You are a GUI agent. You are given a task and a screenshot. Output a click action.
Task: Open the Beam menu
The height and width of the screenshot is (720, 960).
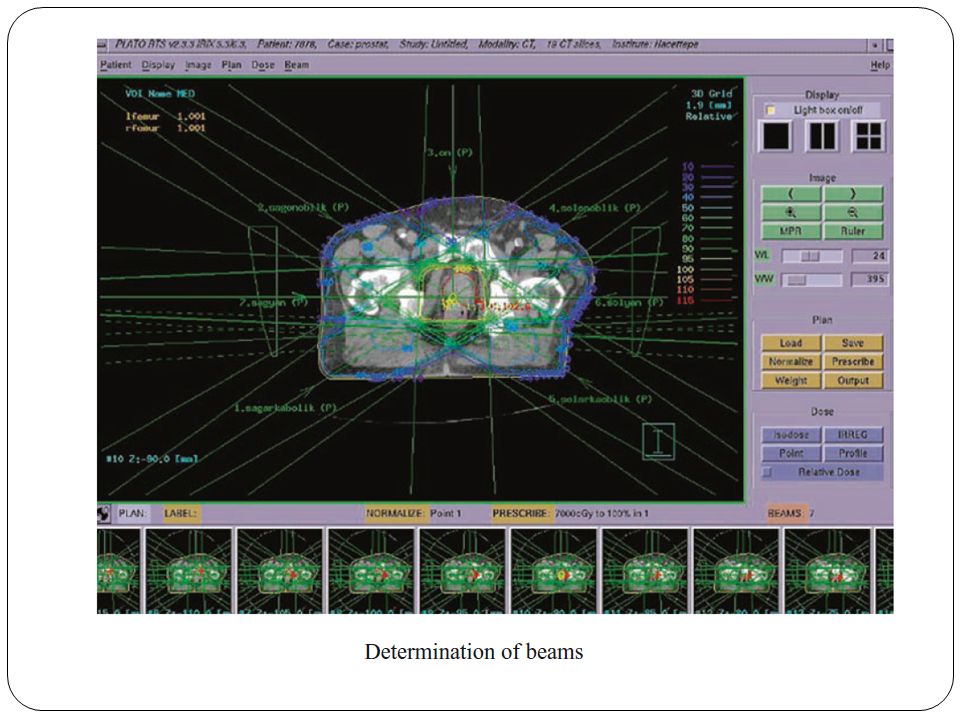(x=296, y=65)
